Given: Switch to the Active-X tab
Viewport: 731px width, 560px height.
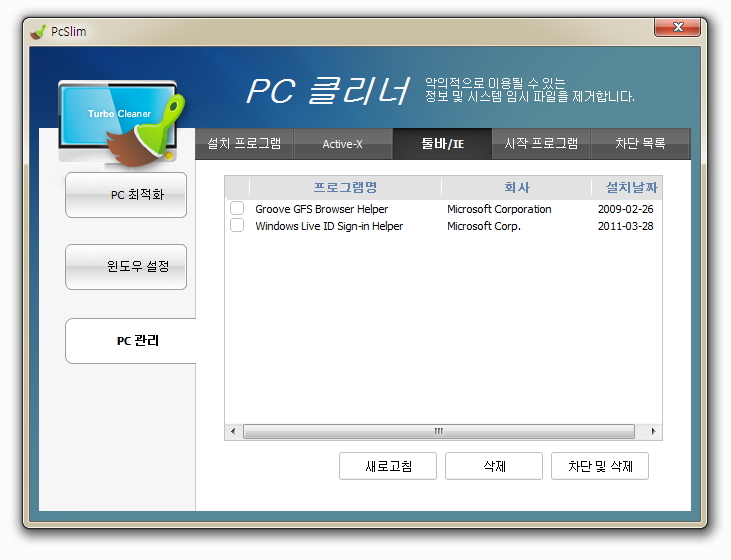Looking at the screenshot, I should pyautogui.click(x=342, y=144).
